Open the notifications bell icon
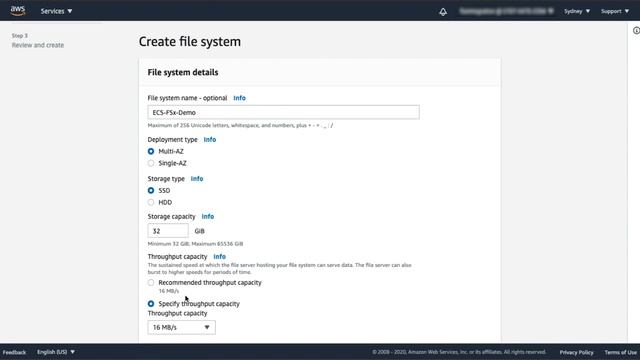Image resolution: width=640 pixels, height=360 pixels. pyautogui.click(x=443, y=11)
